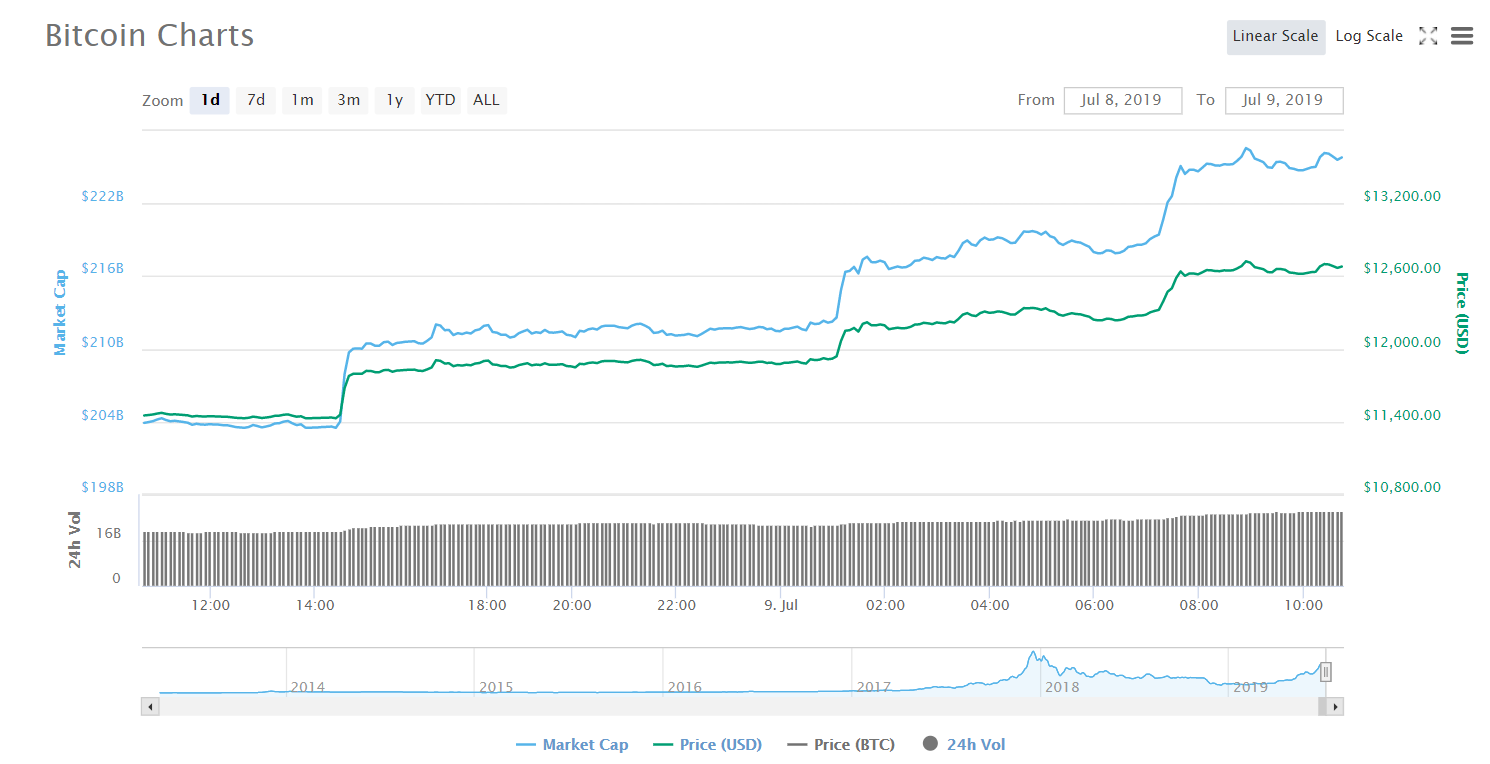Click the $198B market cap axis label
This screenshot has height=764, width=1490.
[103, 487]
